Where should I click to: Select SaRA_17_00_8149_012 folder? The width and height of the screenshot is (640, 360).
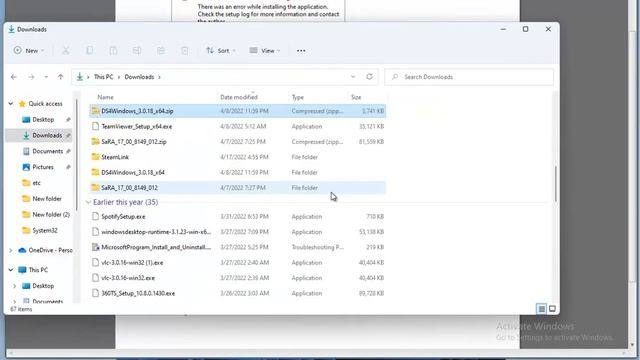point(238,188)
